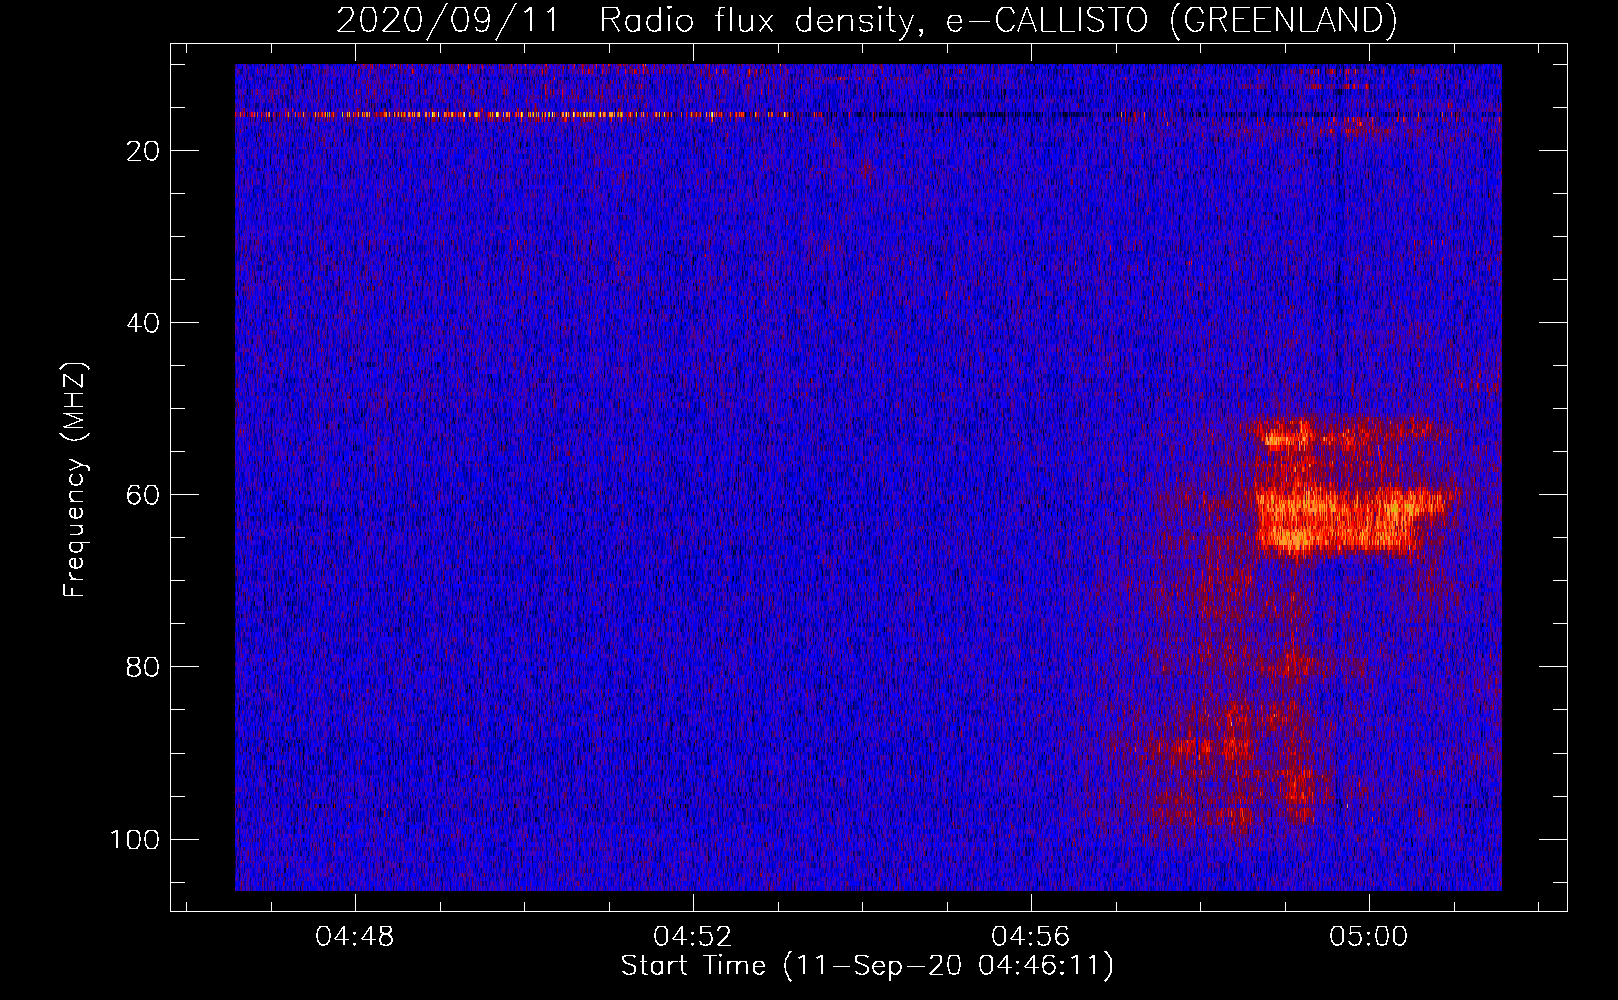
Task: Click the 'Start Time (11-Sep-20 04:46:11)' label
Action: tap(867, 966)
